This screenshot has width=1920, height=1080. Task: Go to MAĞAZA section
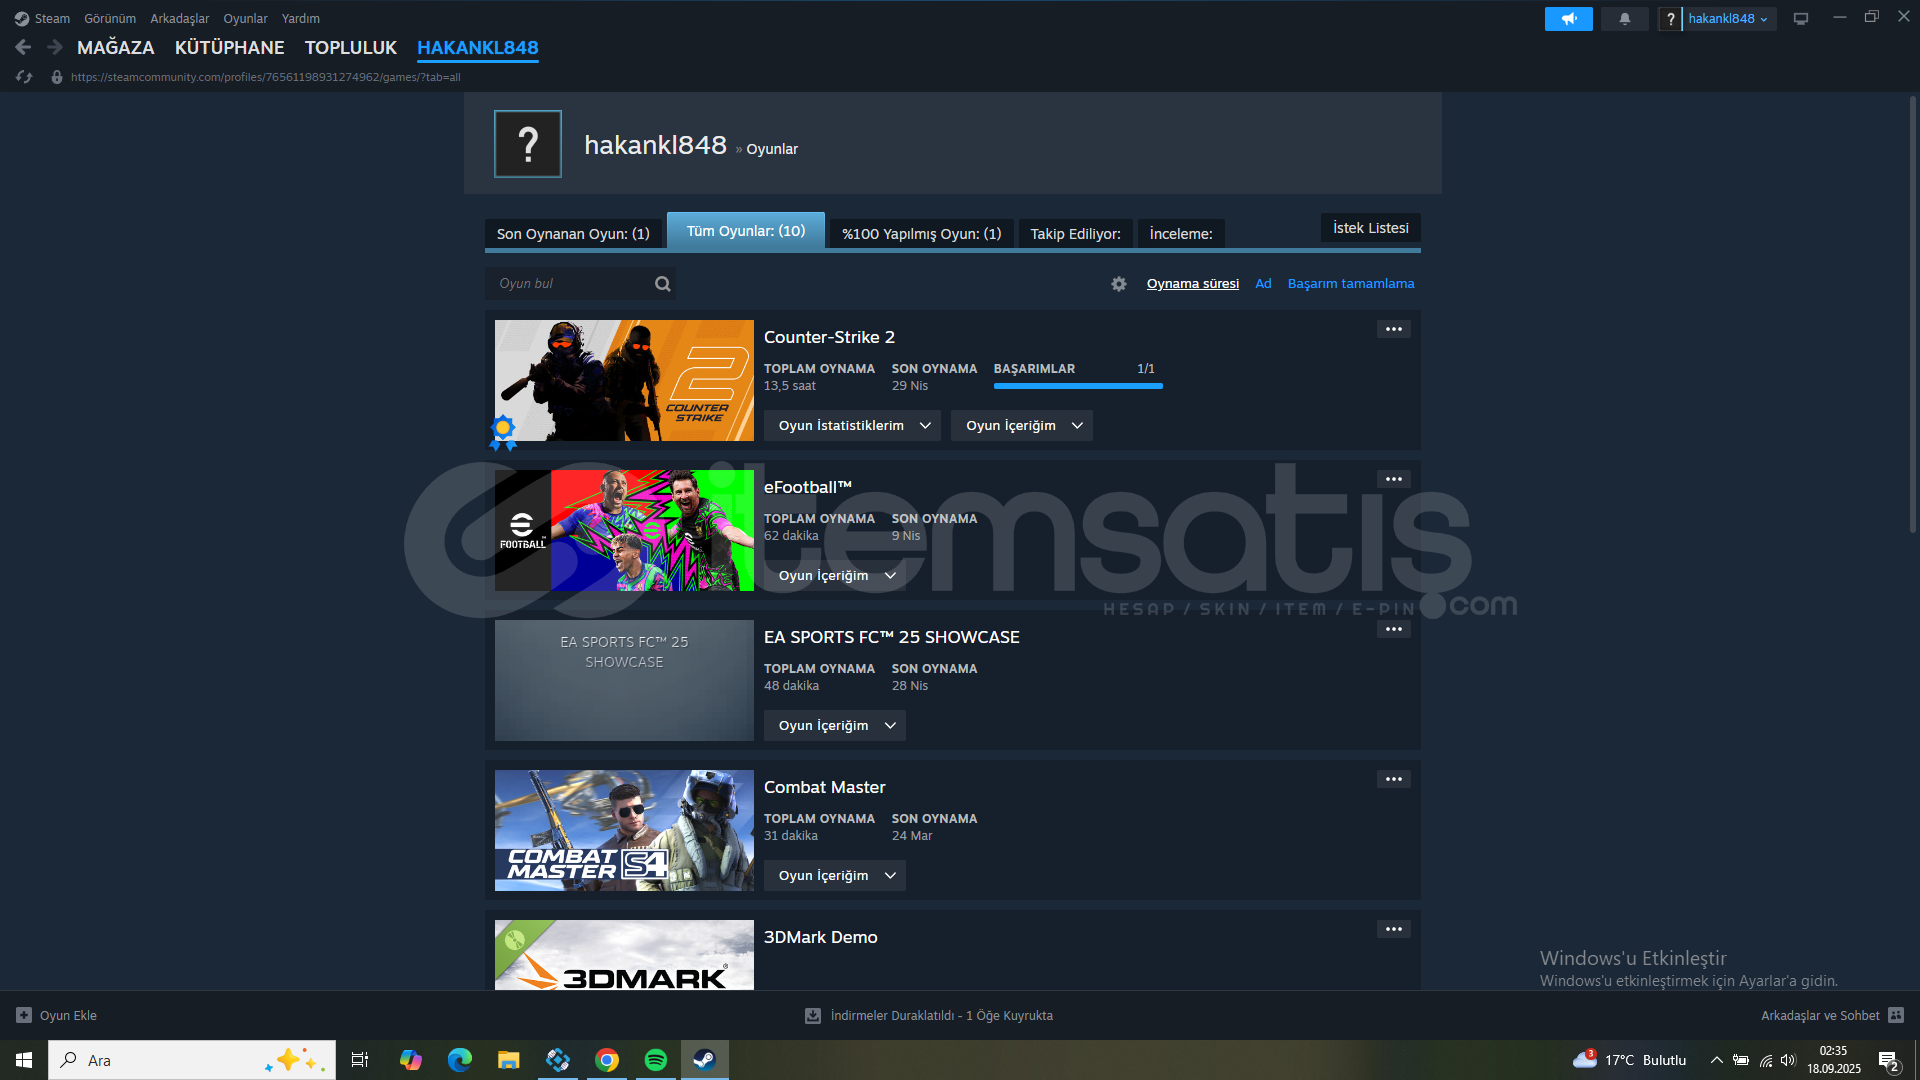pos(116,48)
